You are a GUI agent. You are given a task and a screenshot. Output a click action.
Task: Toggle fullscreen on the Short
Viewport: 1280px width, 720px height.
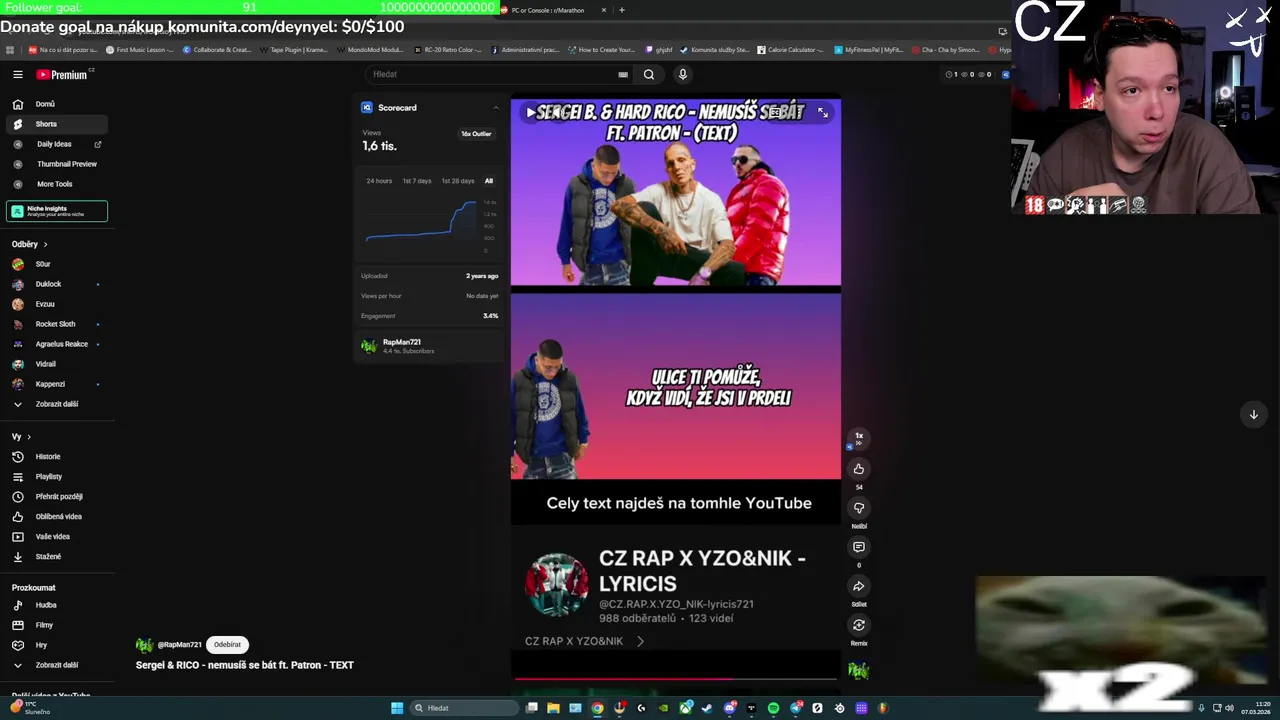click(823, 113)
